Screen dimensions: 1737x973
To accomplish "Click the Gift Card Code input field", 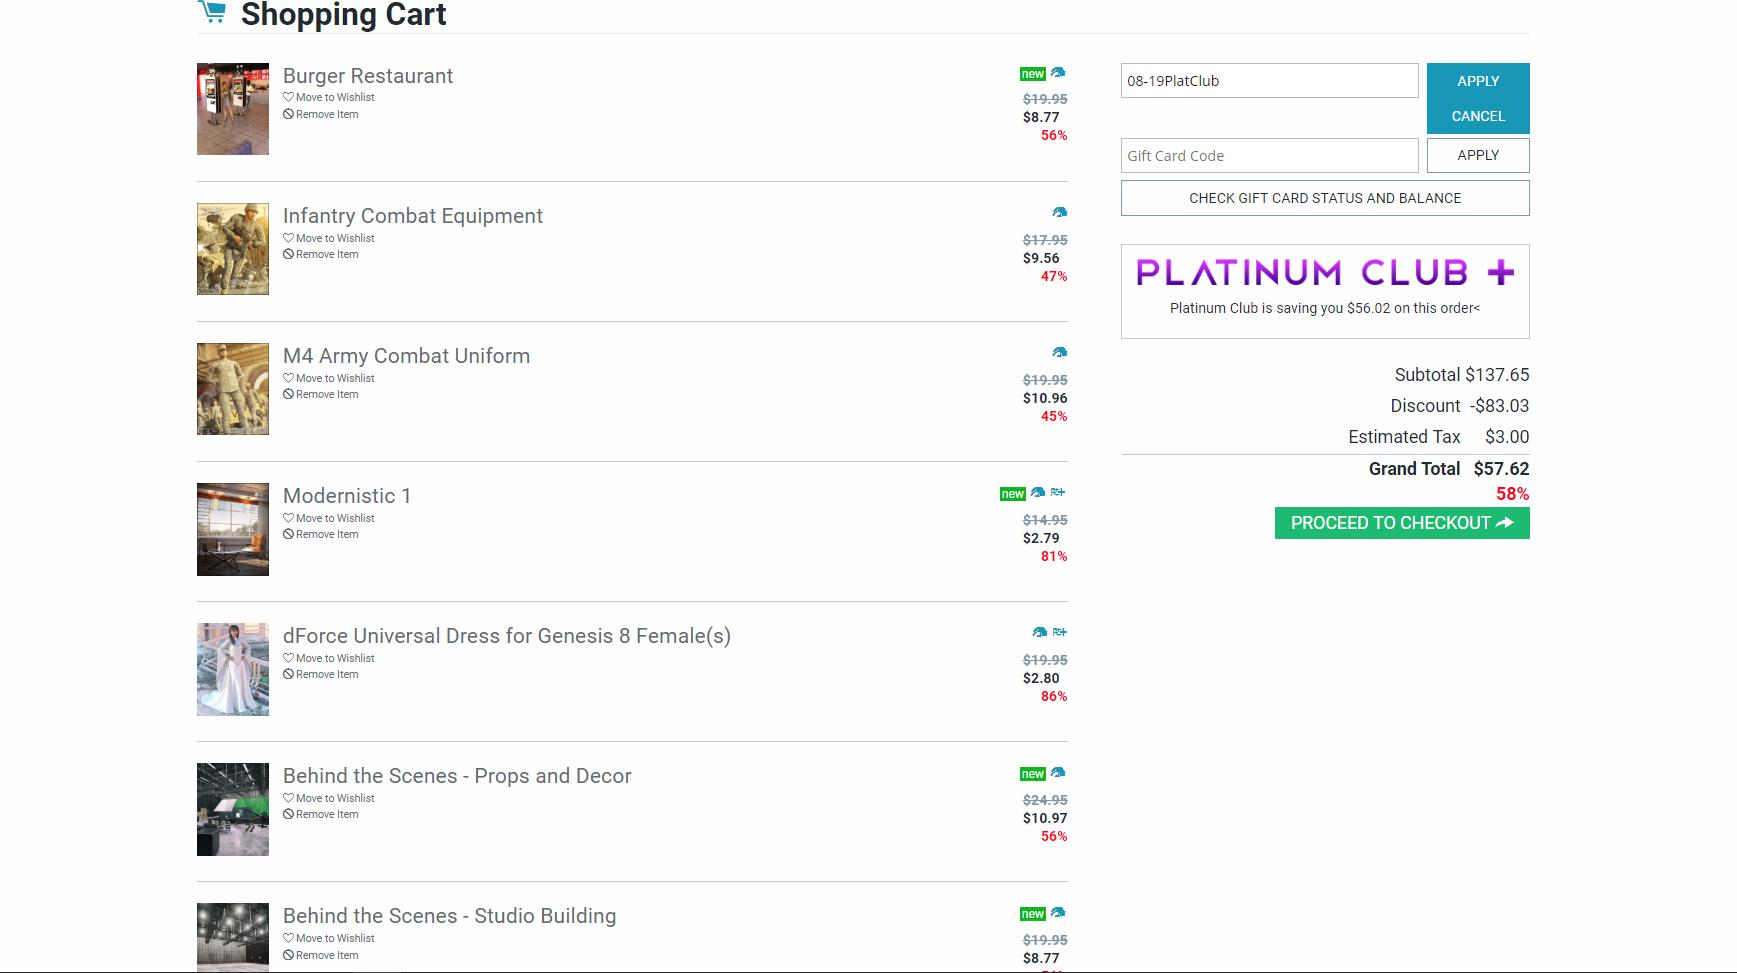I will 1269,156.
